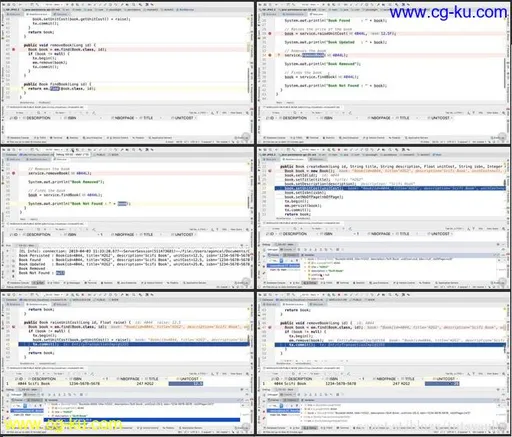
Task: Click red Stop button in bottom-right toolbar
Action: [339, 295]
